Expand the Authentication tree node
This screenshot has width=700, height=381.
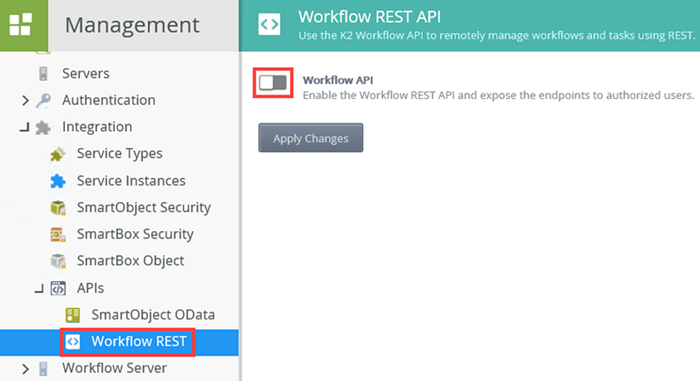click(x=25, y=100)
